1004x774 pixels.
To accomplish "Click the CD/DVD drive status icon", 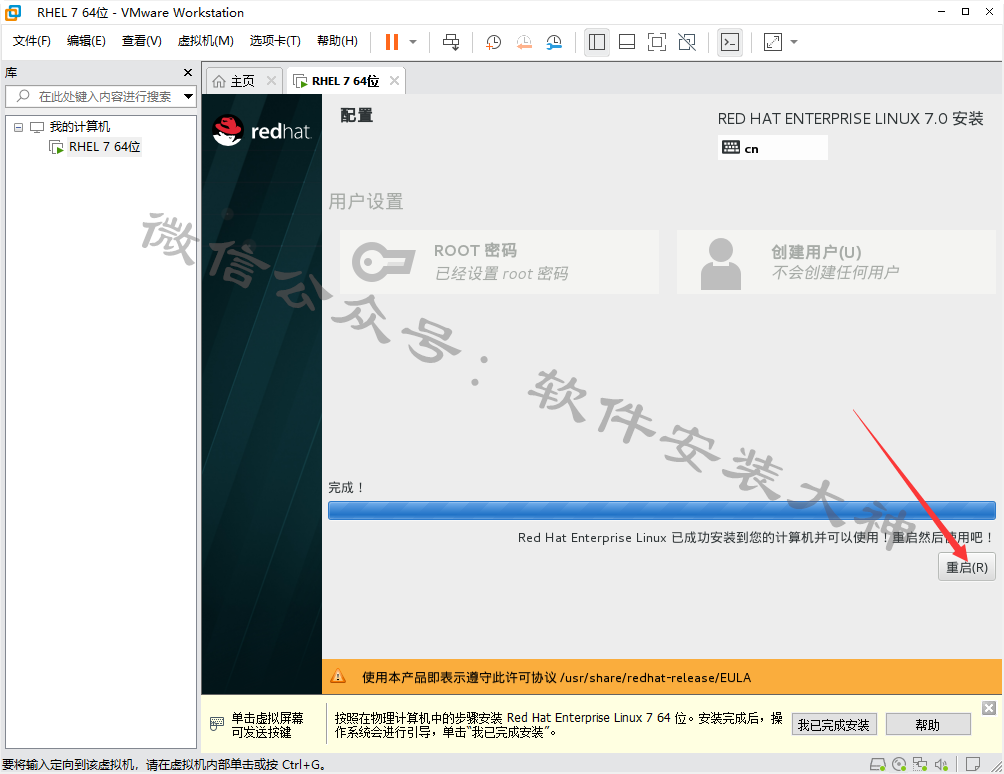I will (x=899, y=764).
